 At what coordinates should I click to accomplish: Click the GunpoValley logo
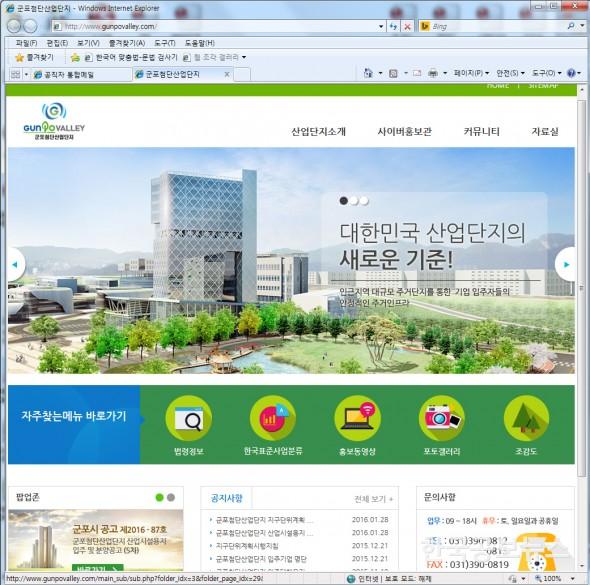pos(54,121)
